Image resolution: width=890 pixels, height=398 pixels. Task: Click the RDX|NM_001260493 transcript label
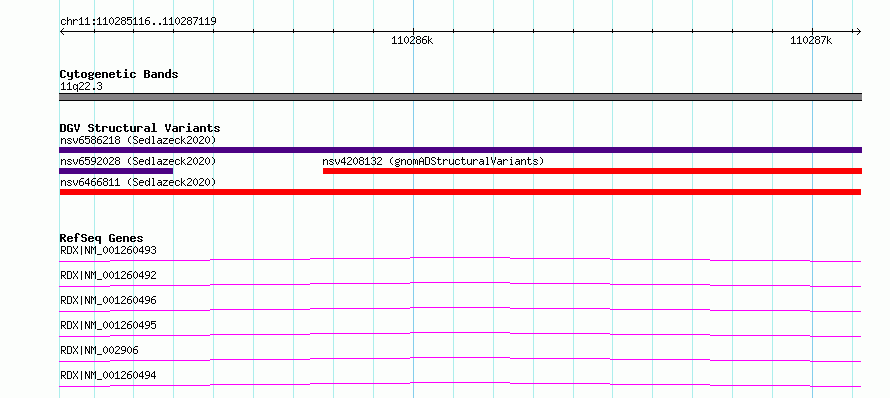click(108, 250)
